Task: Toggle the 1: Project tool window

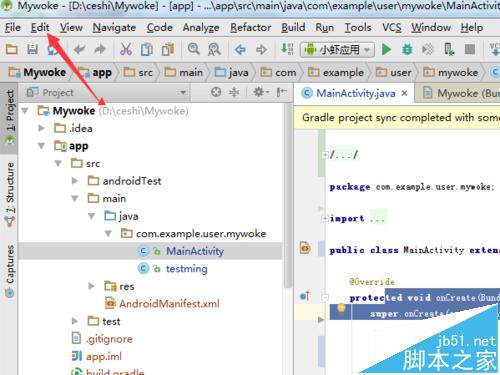Action: [9, 117]
